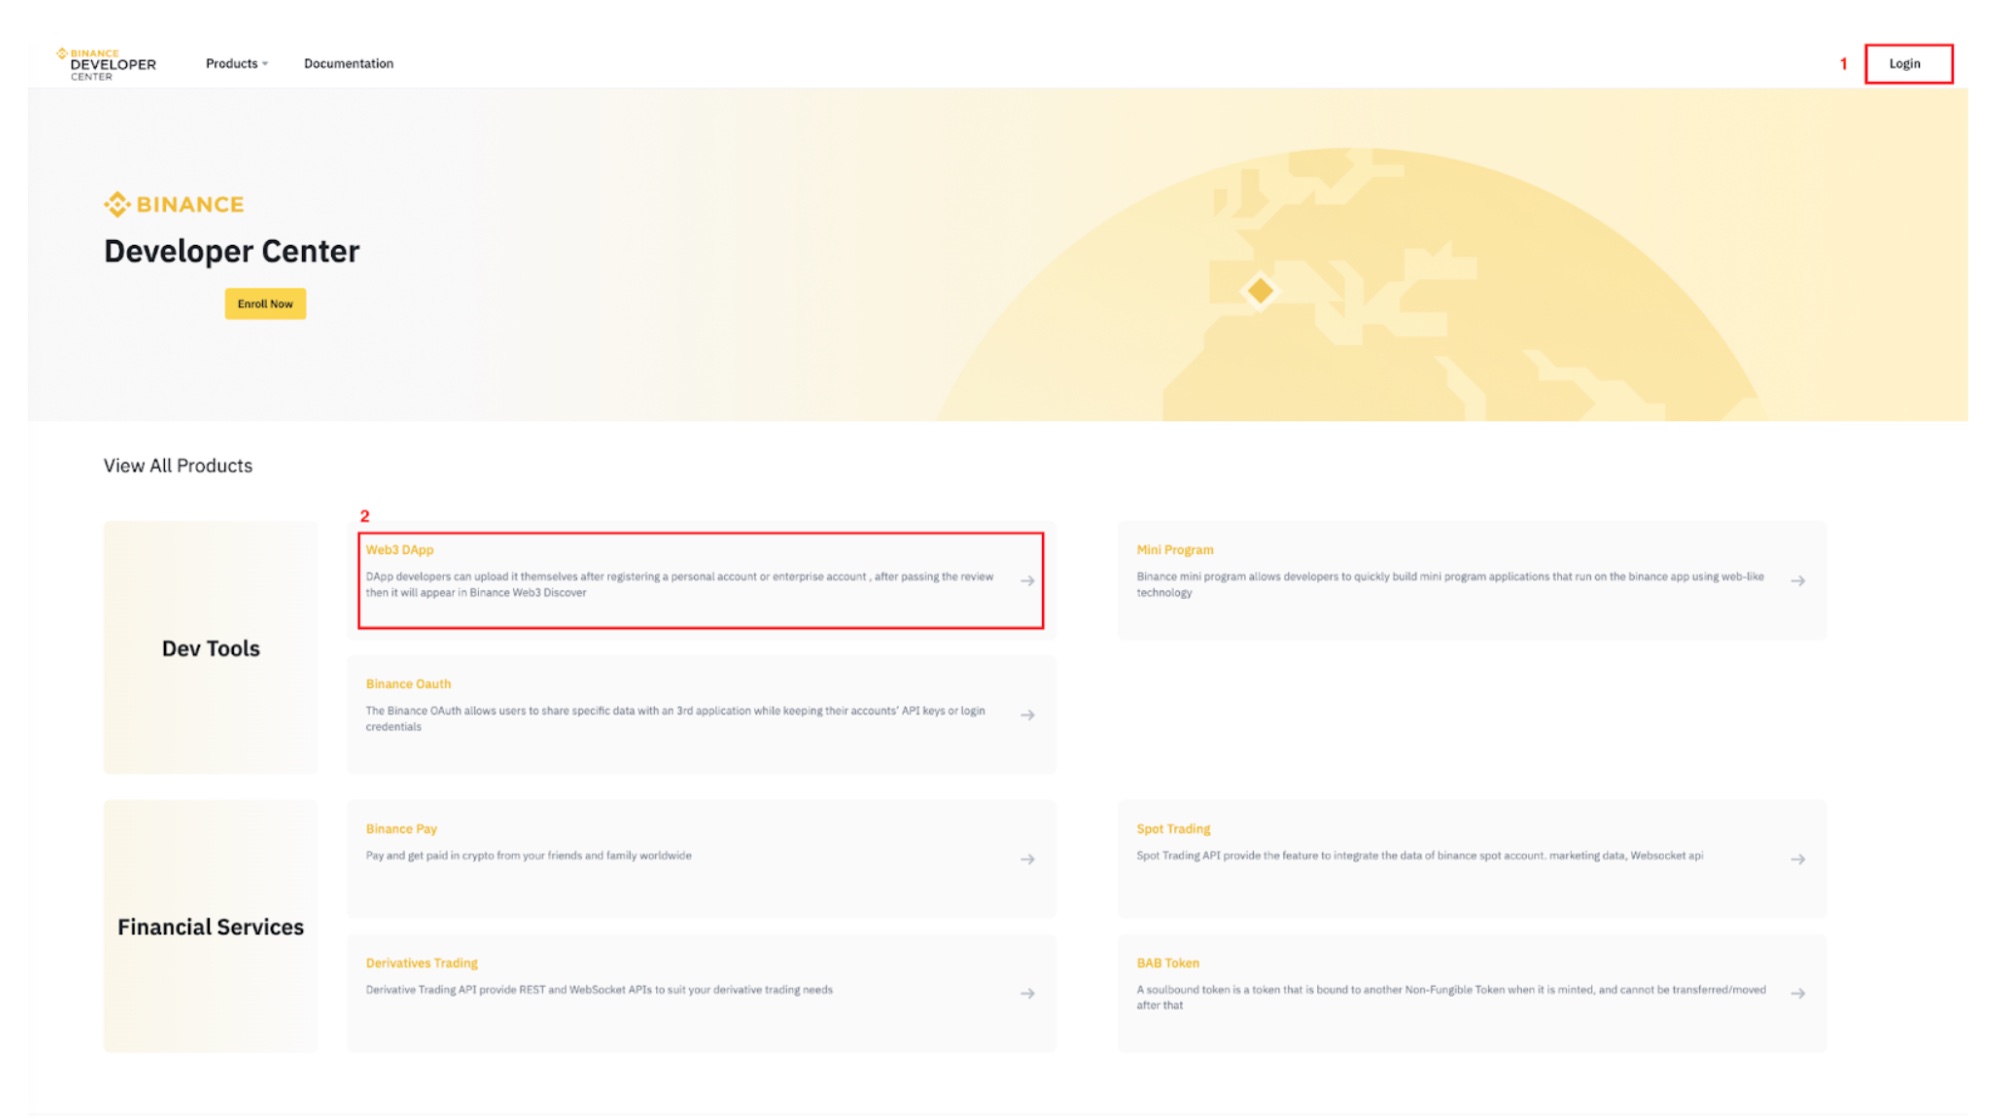Click the arrow icon on Mini Program card

(1797, 581)
